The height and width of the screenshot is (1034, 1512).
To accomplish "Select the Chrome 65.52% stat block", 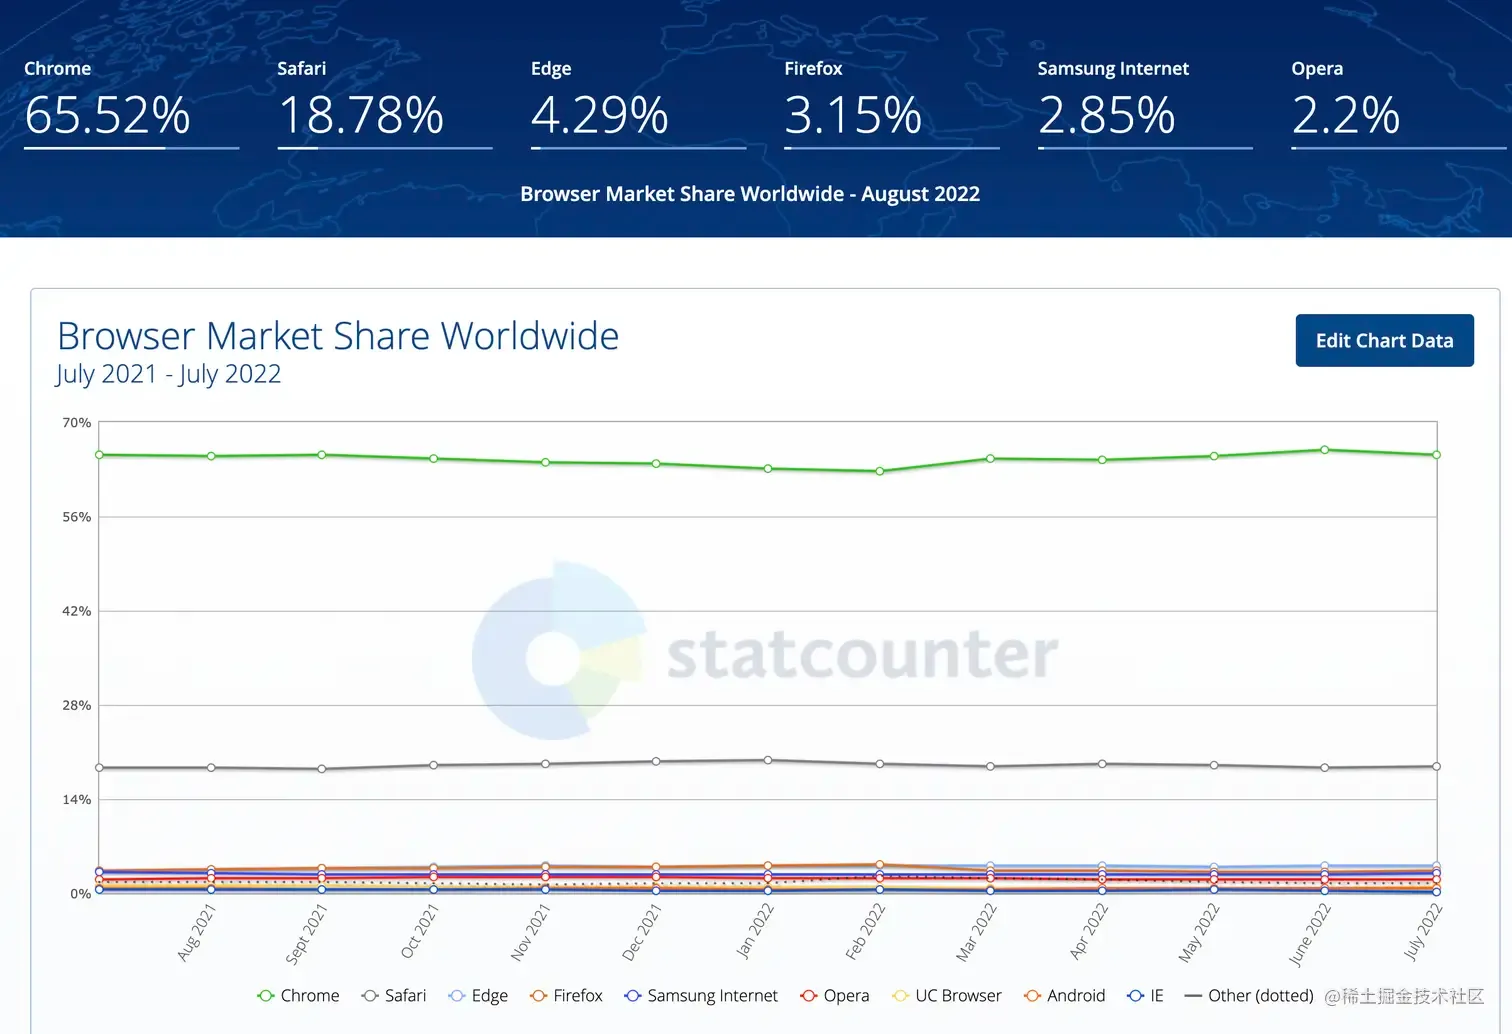I will [x=131, y=104].
